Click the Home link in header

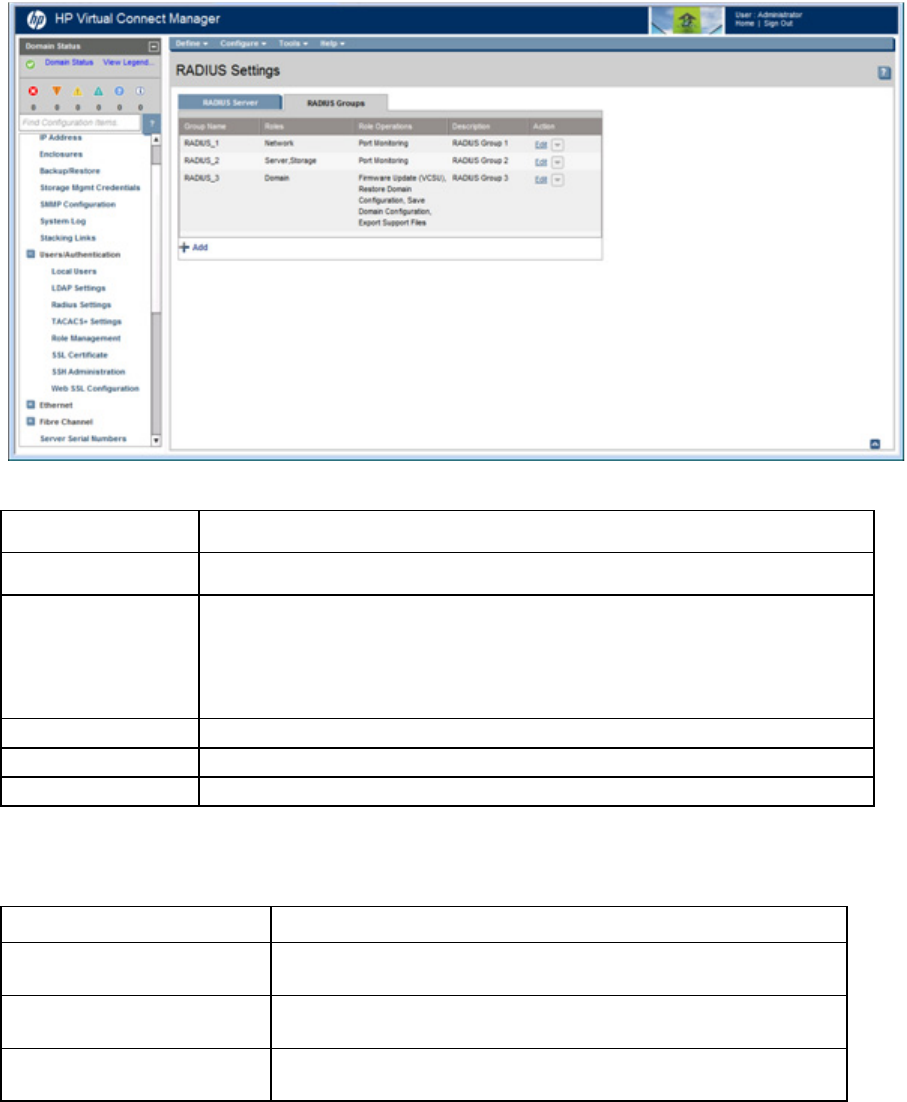point(745,24)
